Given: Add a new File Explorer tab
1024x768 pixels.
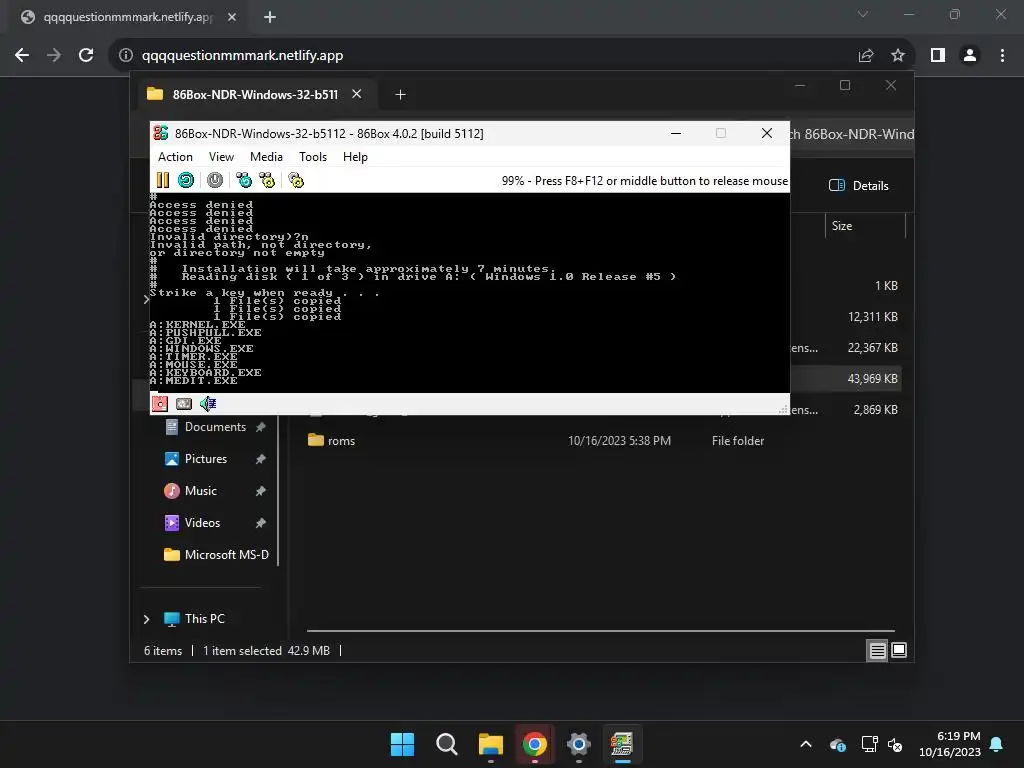Looking at the screenshot, I should coord(400,95).
